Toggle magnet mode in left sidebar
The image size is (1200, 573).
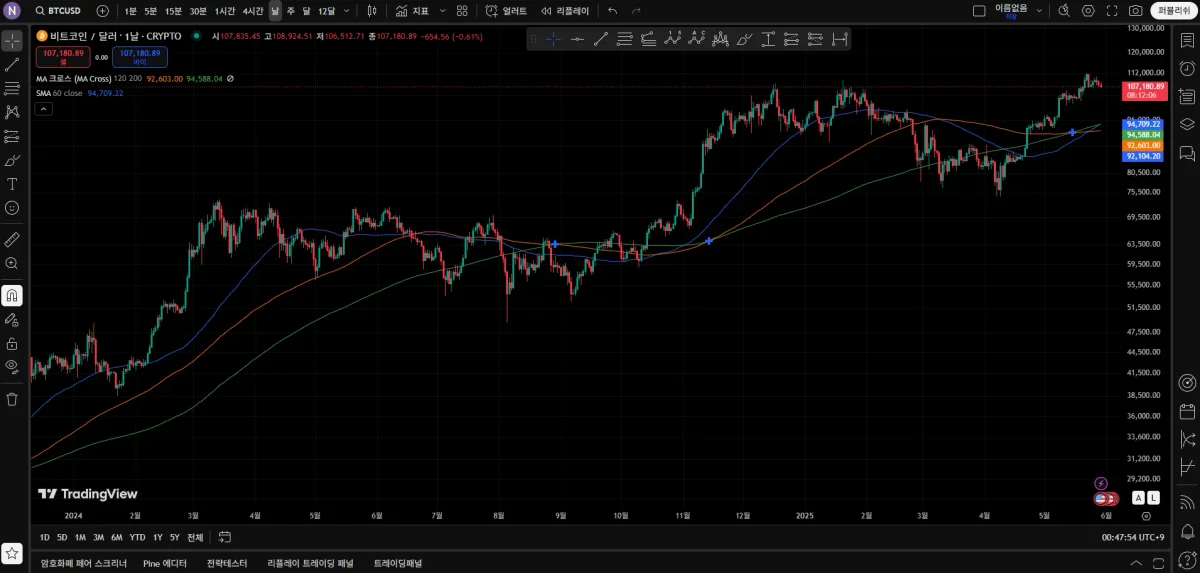point(12,296)
